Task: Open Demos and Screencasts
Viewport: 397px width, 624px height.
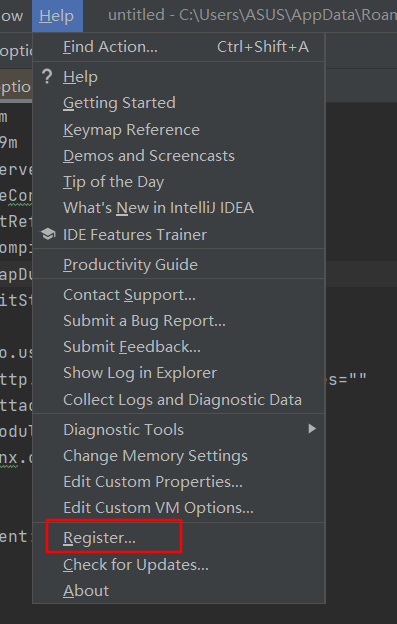Action: [179, 156]
